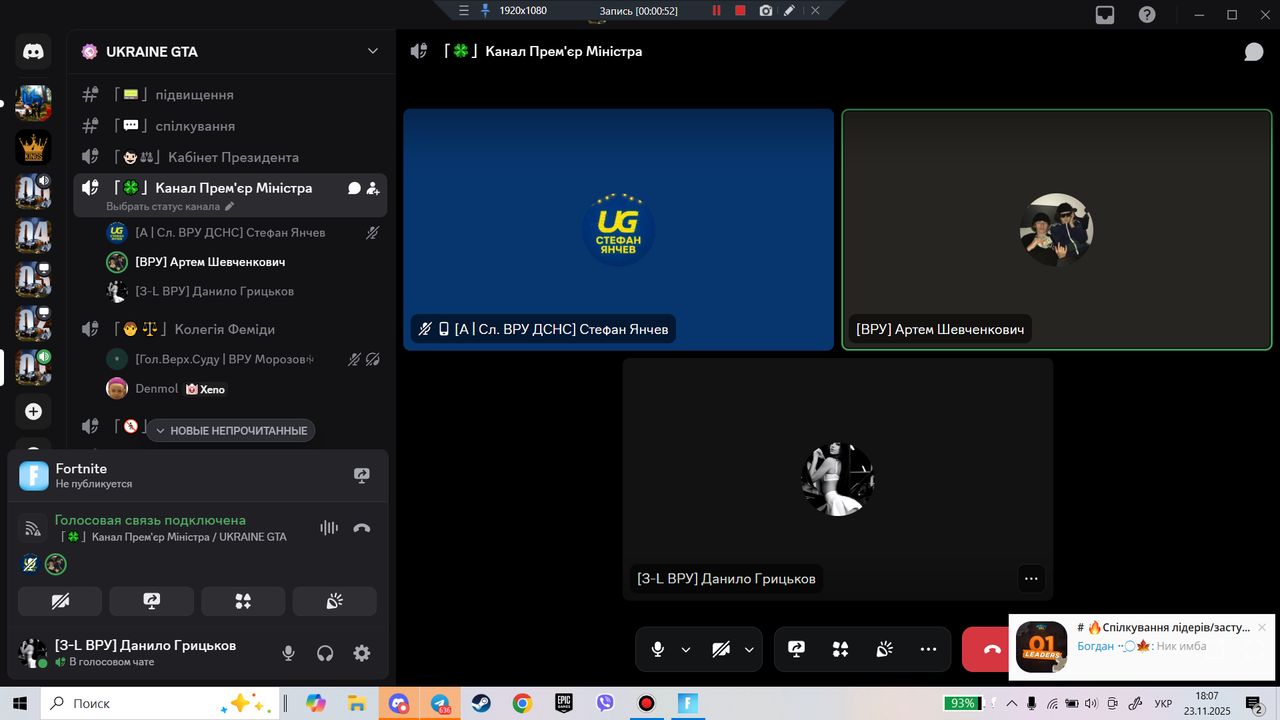
Task: Open Windows Start menu
Action: (x=20, y=703)
